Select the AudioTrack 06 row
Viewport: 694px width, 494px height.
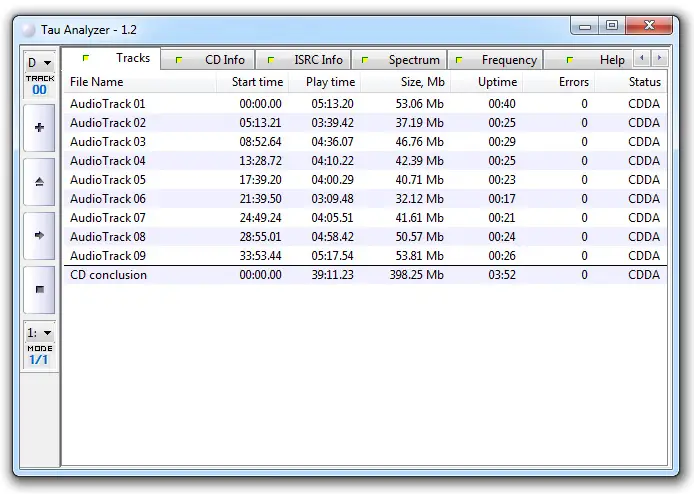point(365,199)
